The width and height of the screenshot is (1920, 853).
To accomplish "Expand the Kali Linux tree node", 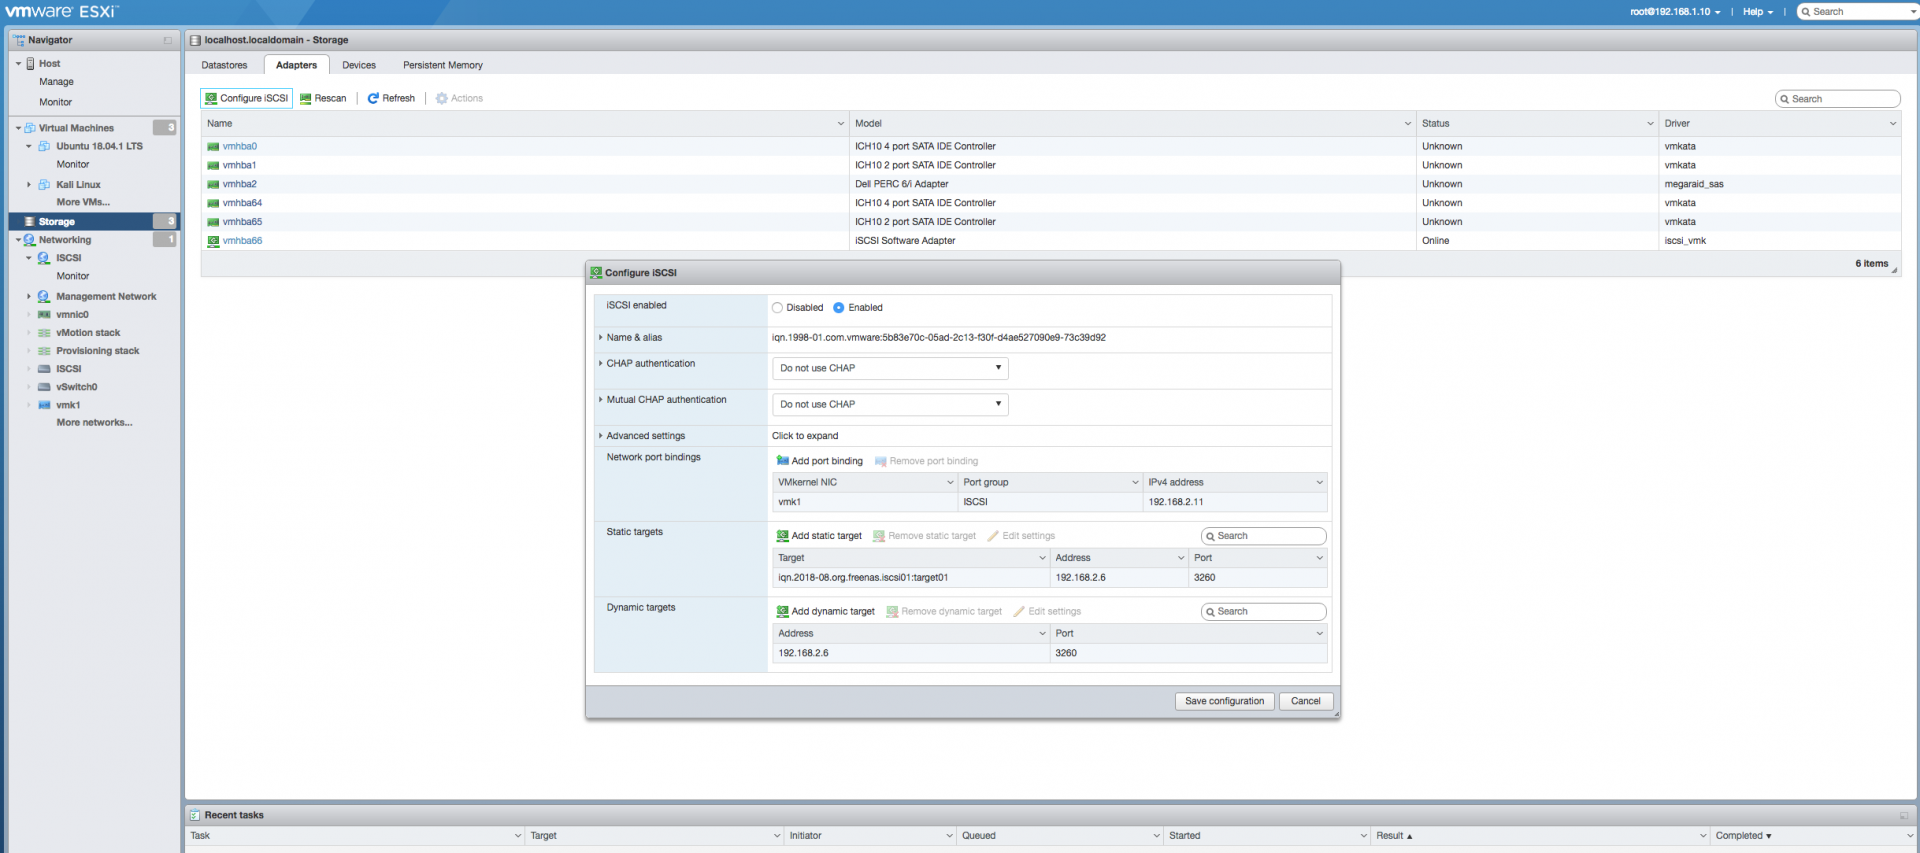I will point(29,185).
